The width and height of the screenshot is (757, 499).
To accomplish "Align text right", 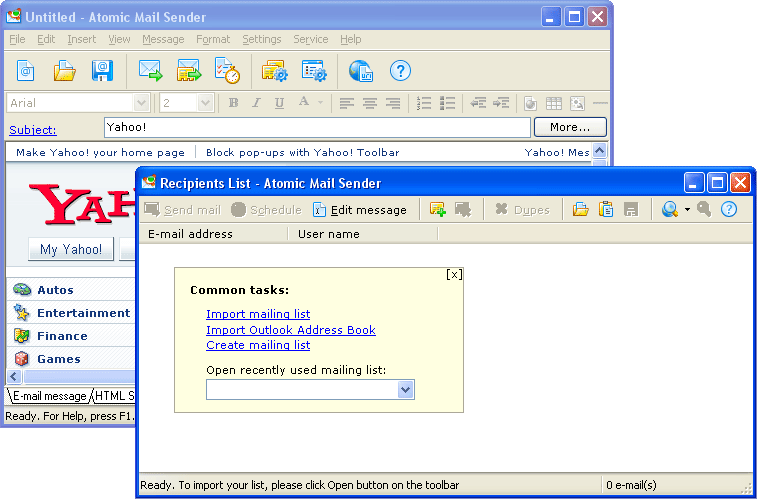I will click(393, 103).
